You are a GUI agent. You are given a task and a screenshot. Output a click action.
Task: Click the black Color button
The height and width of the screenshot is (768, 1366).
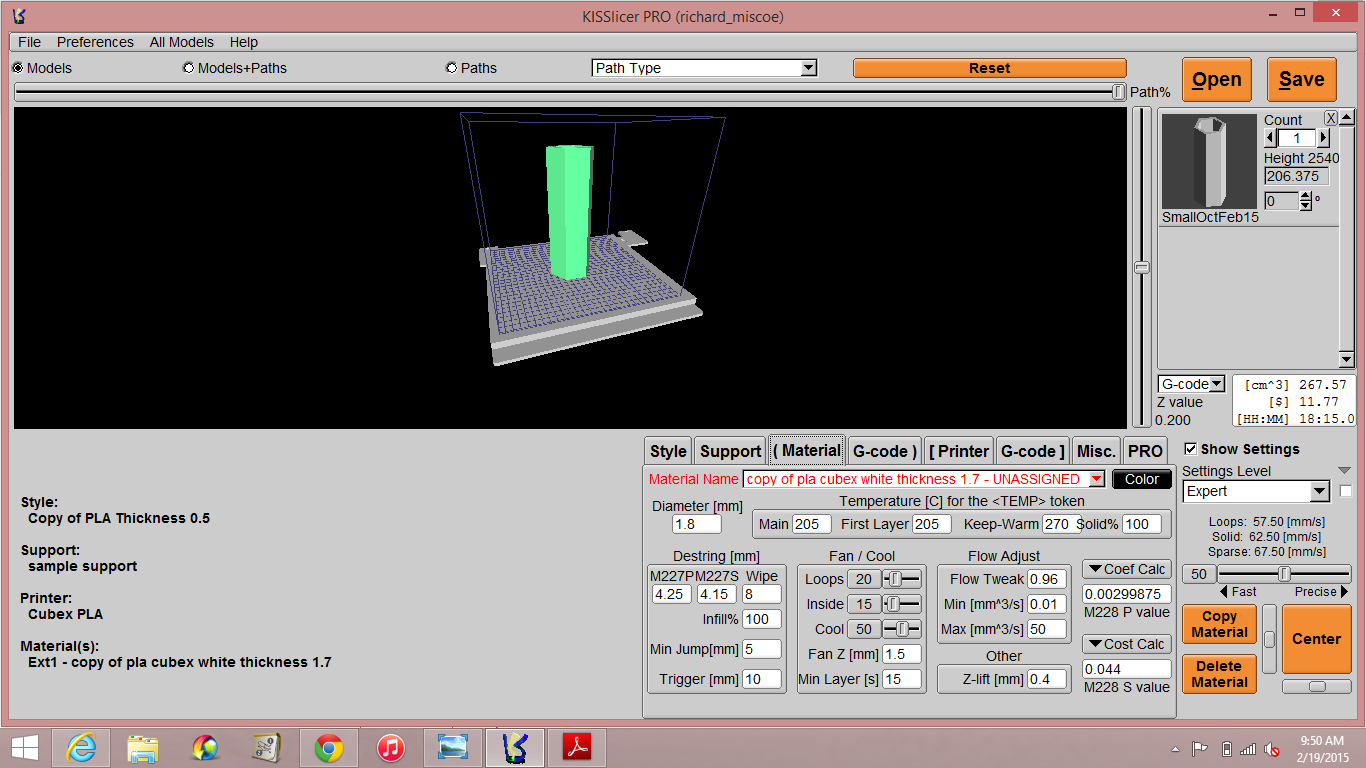[x=1141, y=479]
